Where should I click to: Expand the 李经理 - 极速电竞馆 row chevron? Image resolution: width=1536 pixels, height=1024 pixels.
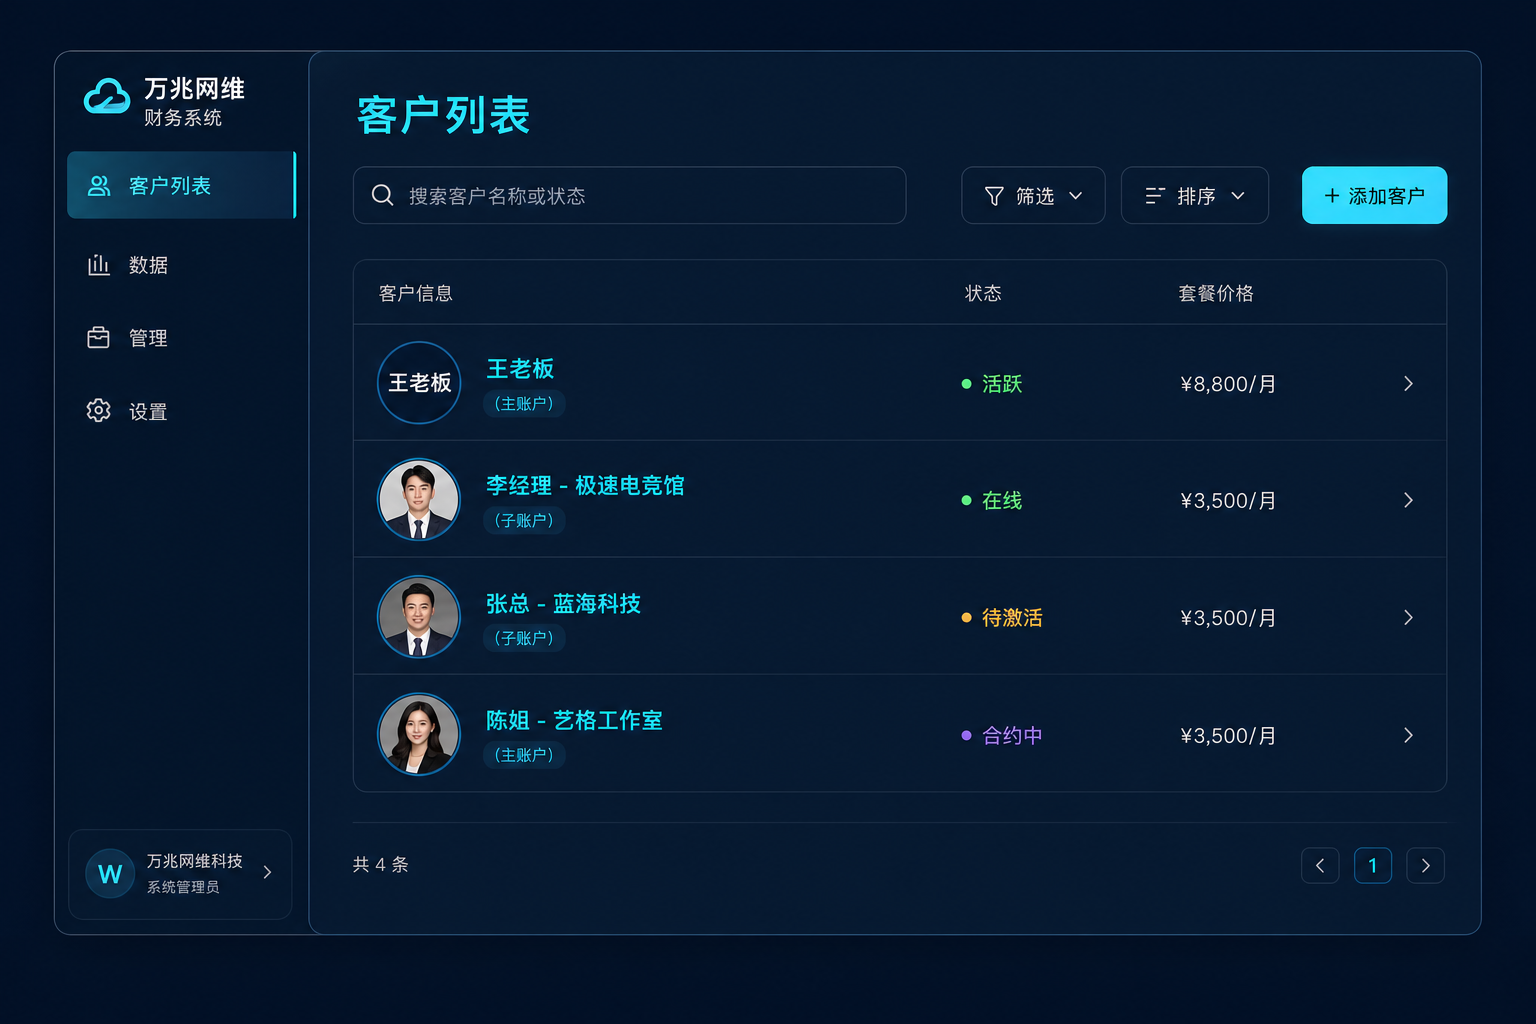tap(1408, 500)
